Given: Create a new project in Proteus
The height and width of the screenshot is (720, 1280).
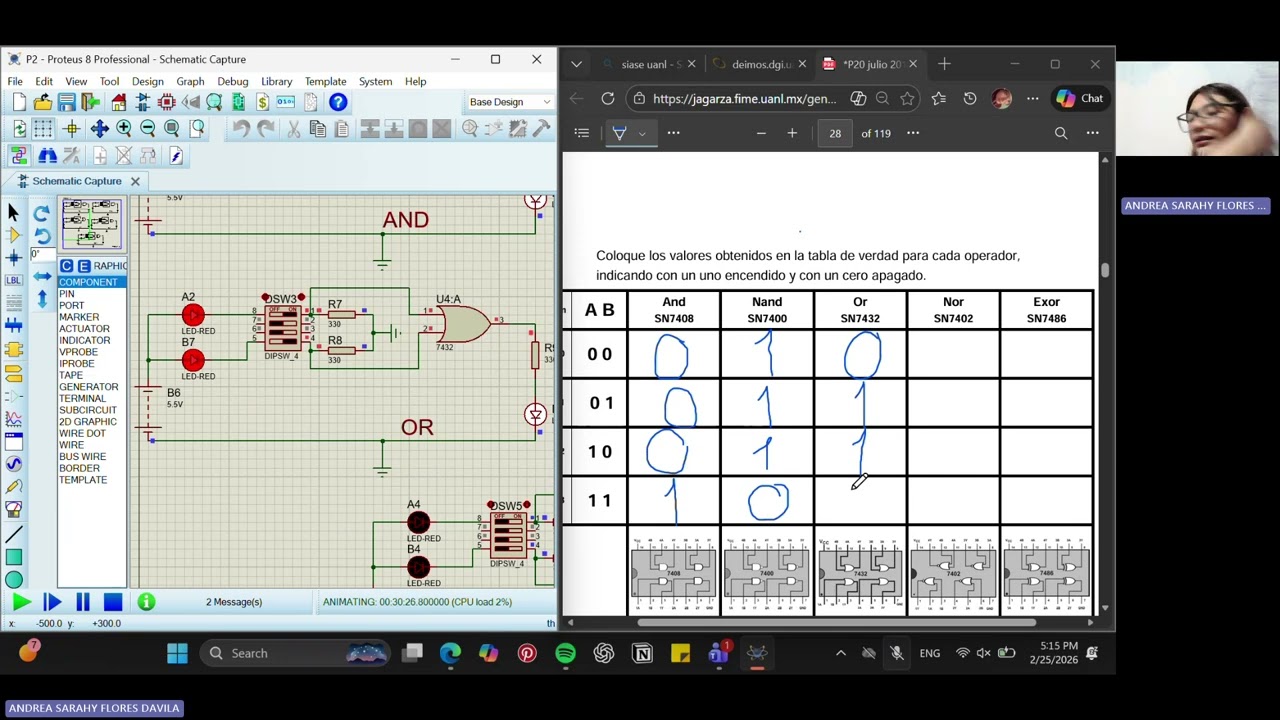Looking at the screenshot, I should (x=19, y=102).
